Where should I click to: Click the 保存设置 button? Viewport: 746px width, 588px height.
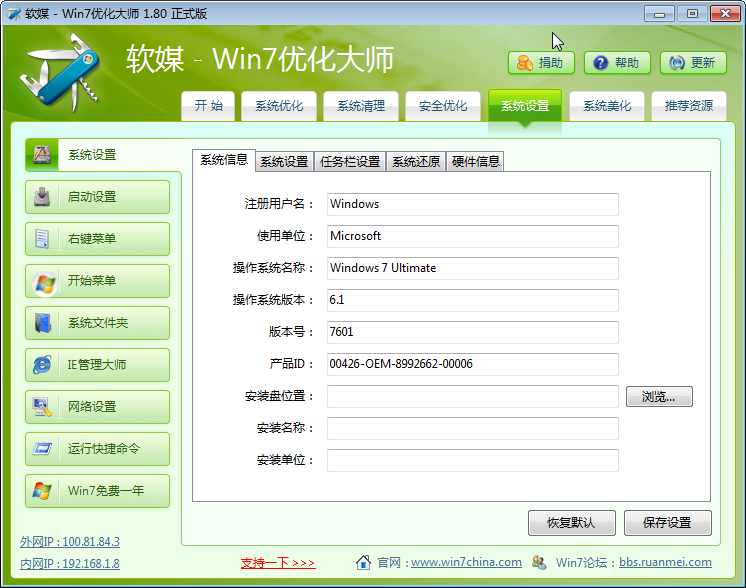tap(667, 523)
